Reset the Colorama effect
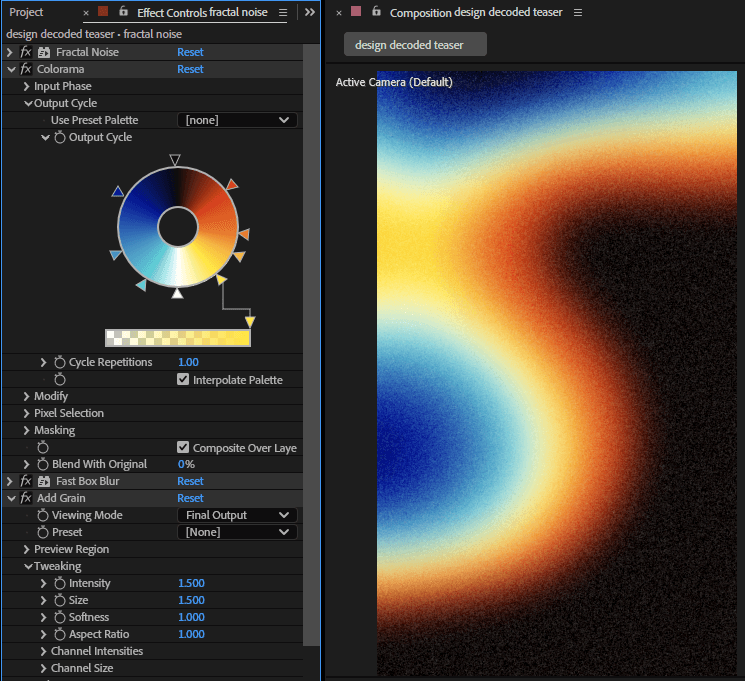Image resolution: width=745 pixels, height=681 pixels. coord(190,69)
